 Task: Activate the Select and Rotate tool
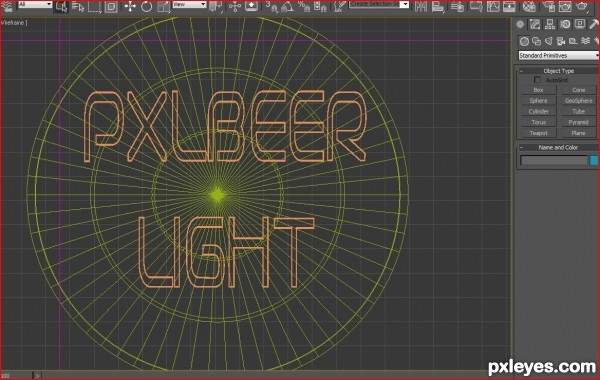click(147, 7)
